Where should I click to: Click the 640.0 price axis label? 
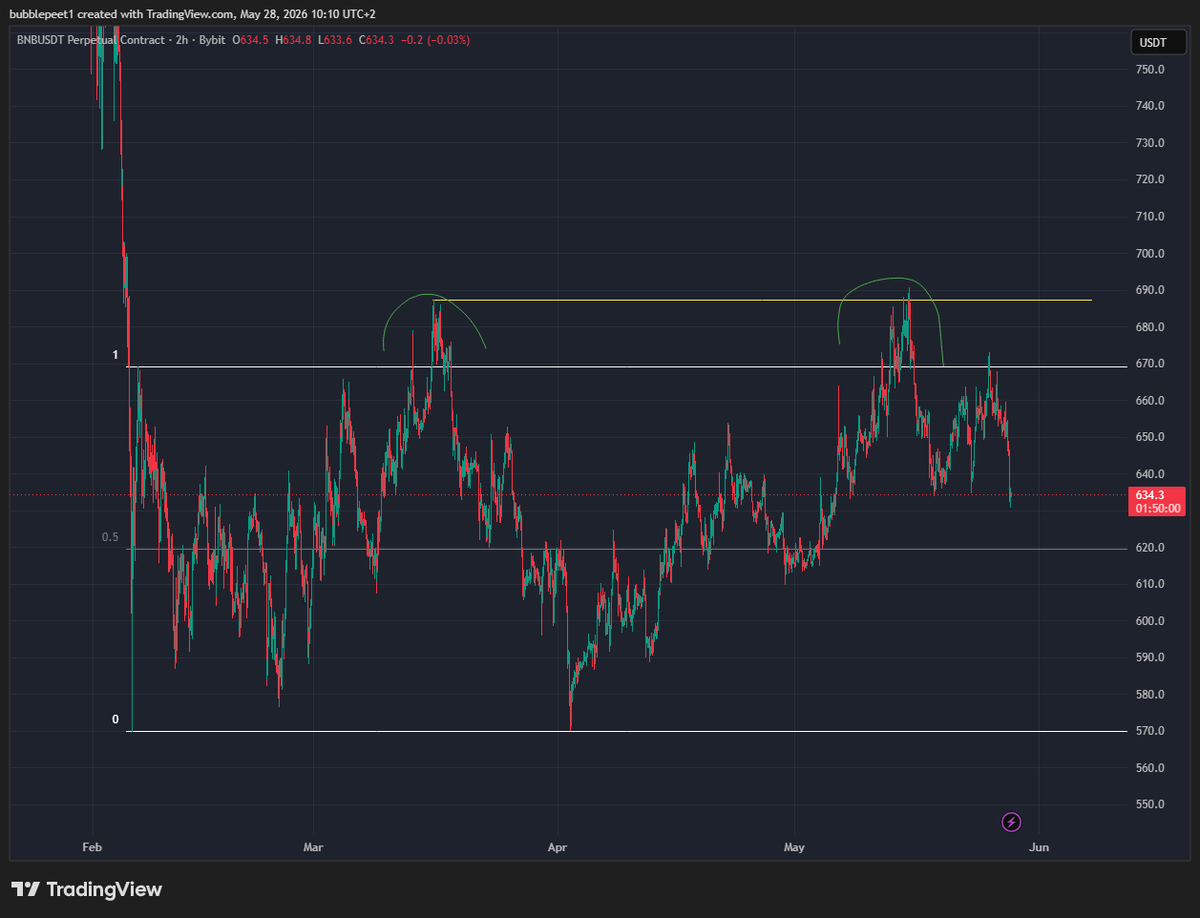pyautogui.click(x=1150, y=474)
